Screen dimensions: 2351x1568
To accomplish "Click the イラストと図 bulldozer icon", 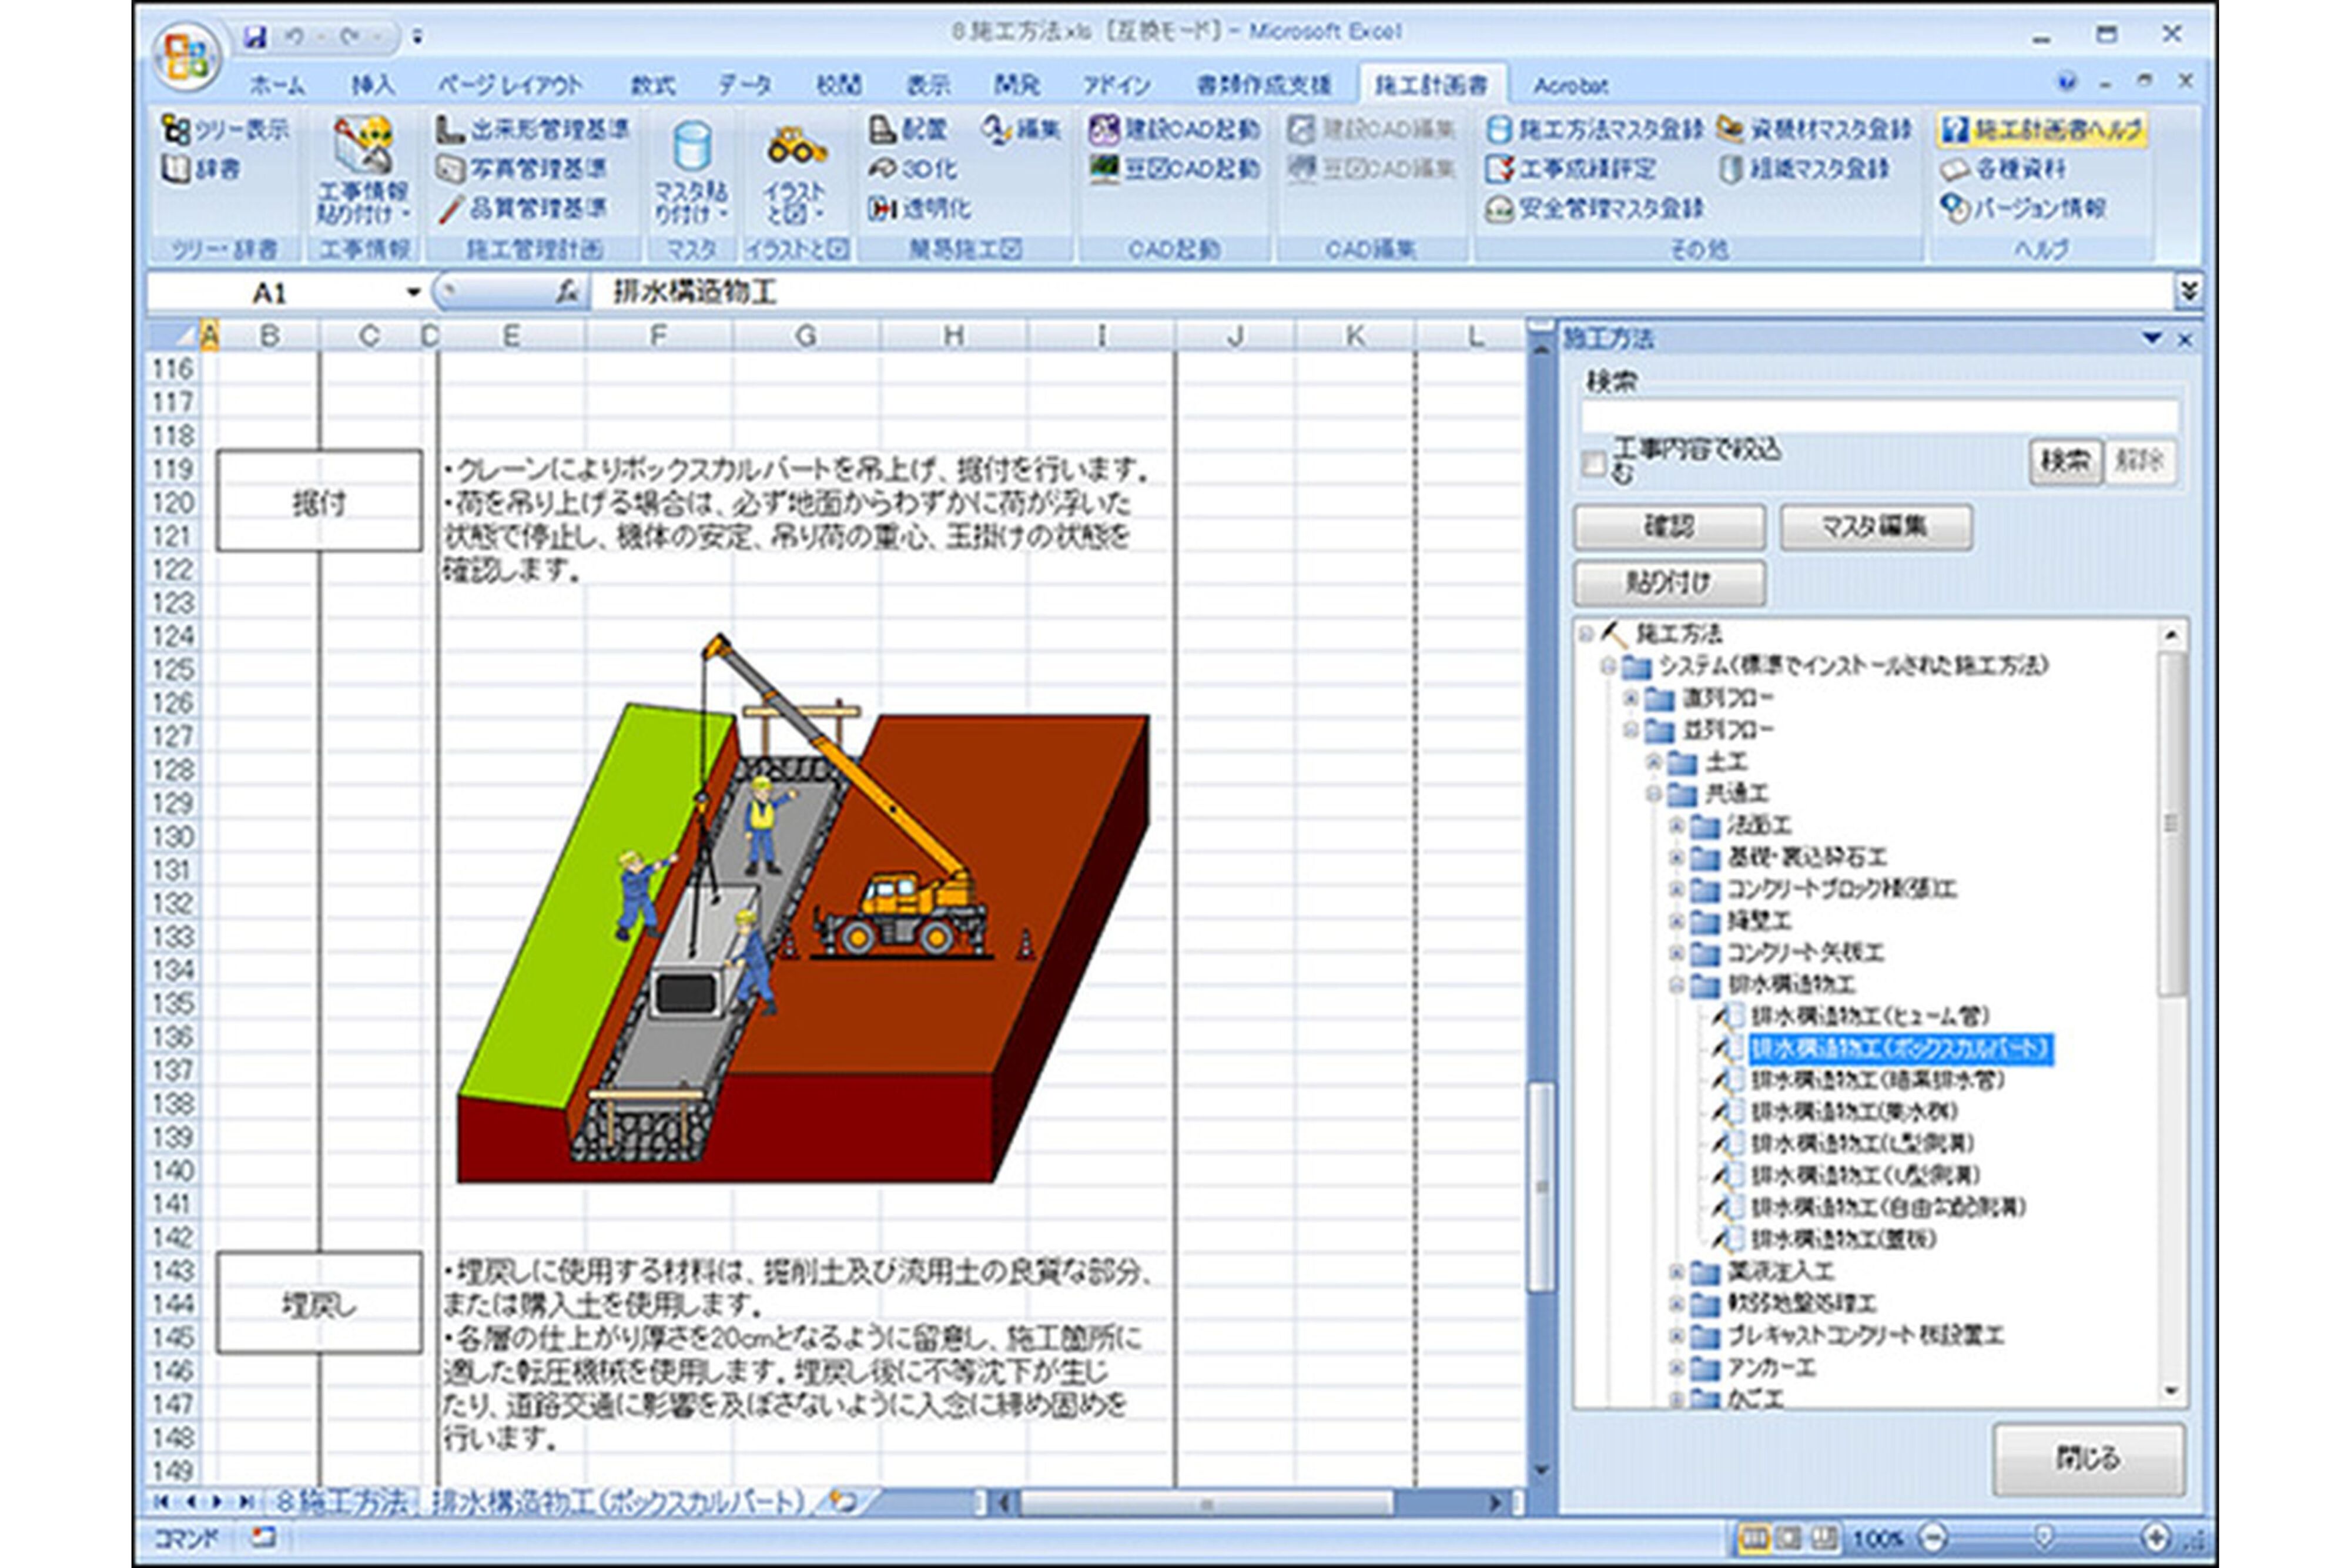I will [x=795, y=147].
